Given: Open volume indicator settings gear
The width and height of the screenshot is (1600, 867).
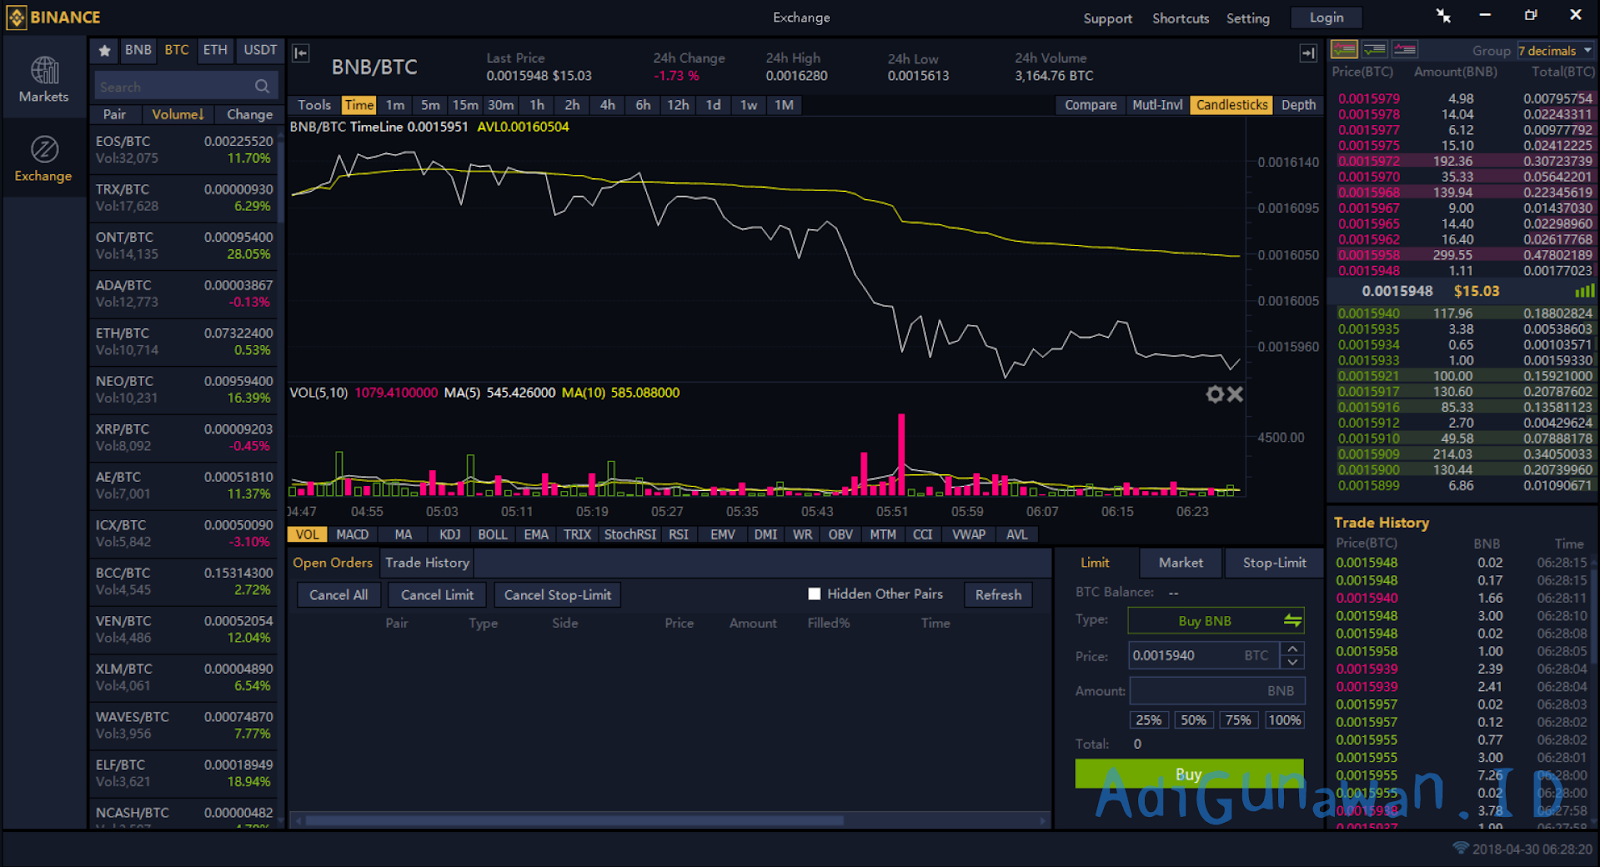Looking at the screenshot, I should 1215,394.
